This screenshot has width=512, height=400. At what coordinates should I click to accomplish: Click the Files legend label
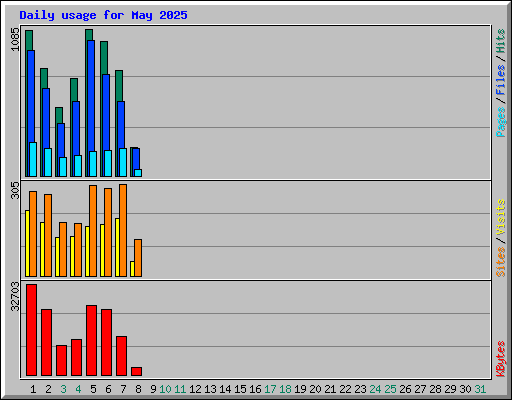(500, 79)
